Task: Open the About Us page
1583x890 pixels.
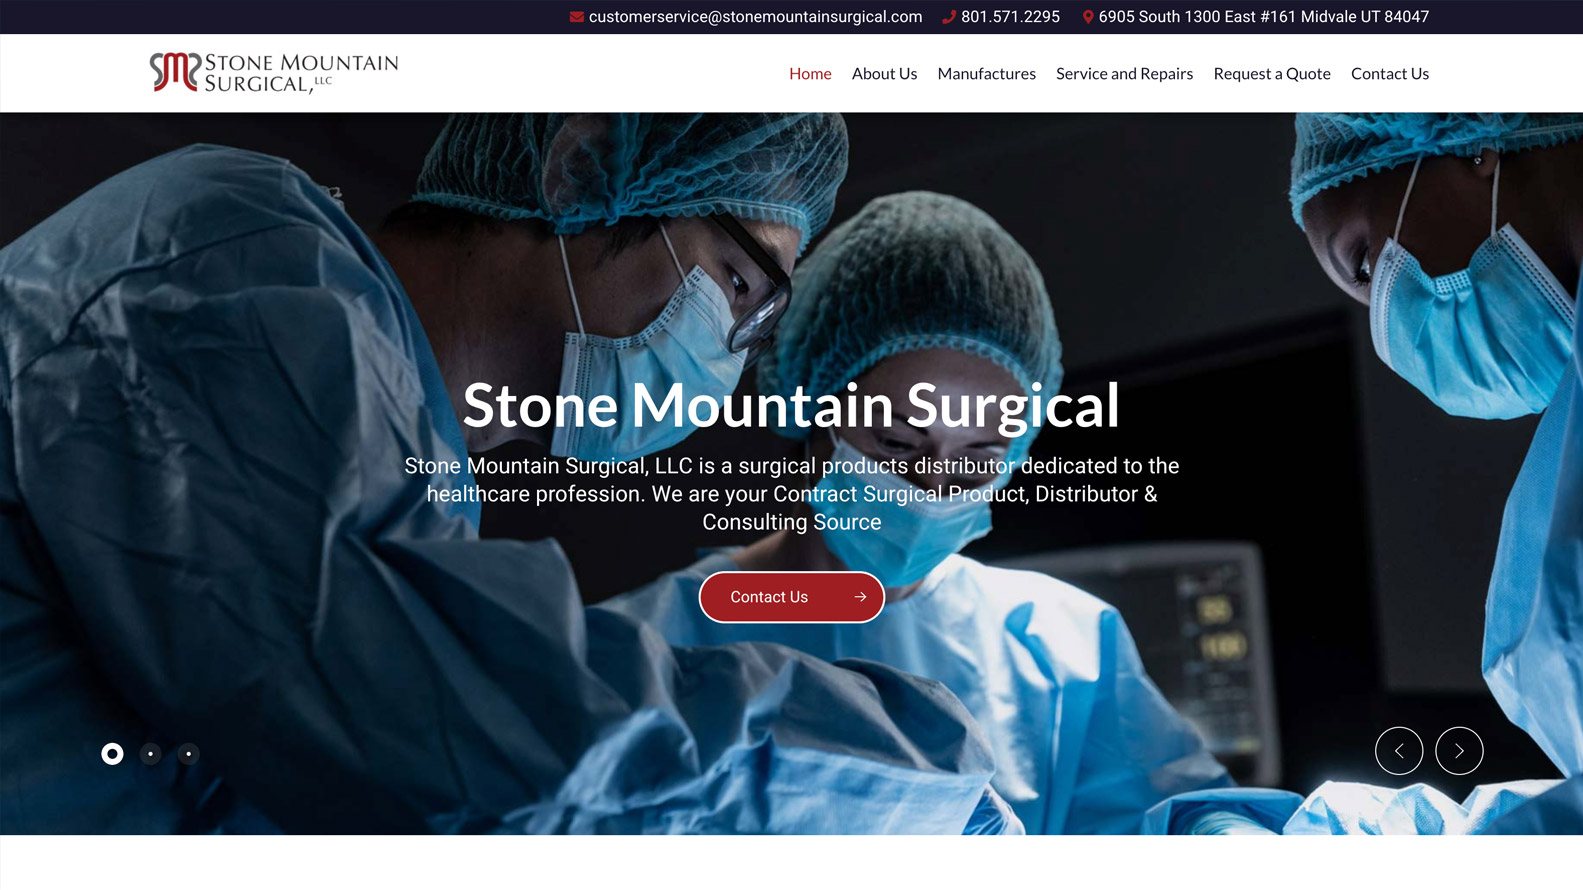Action: 884,74
